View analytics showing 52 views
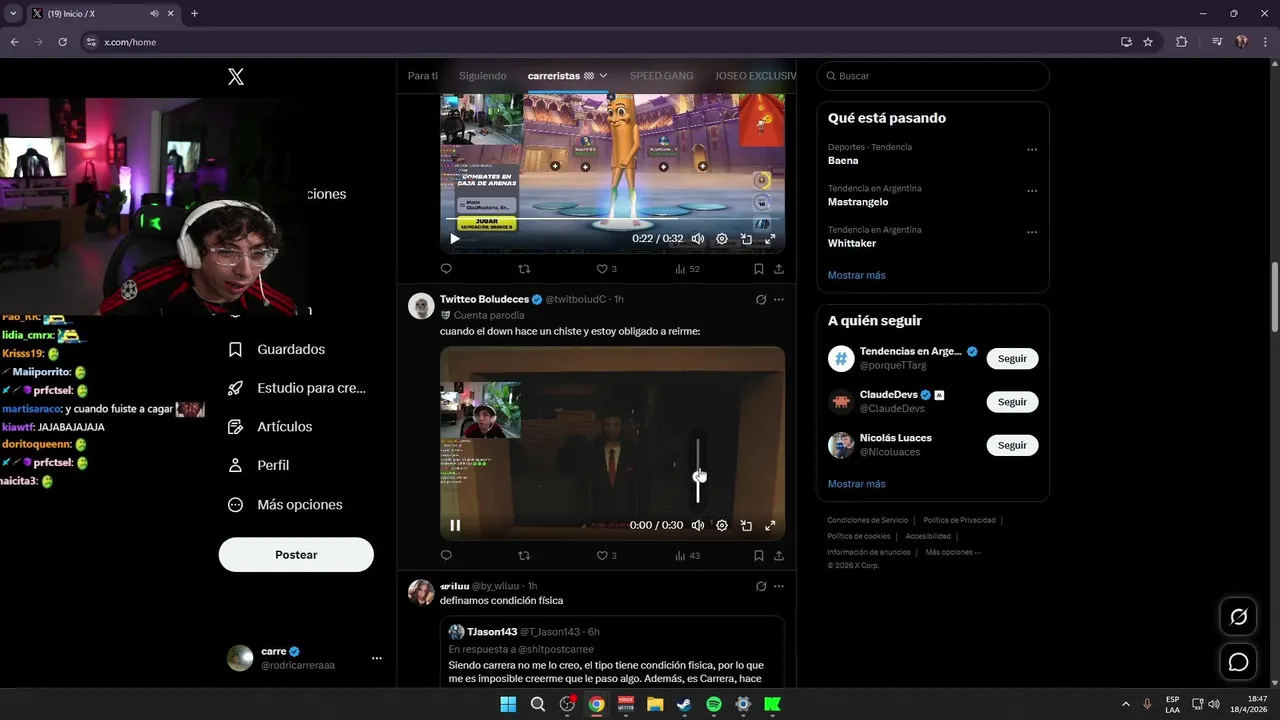Viewport: 1280px width, 720px height. [687, 269]
